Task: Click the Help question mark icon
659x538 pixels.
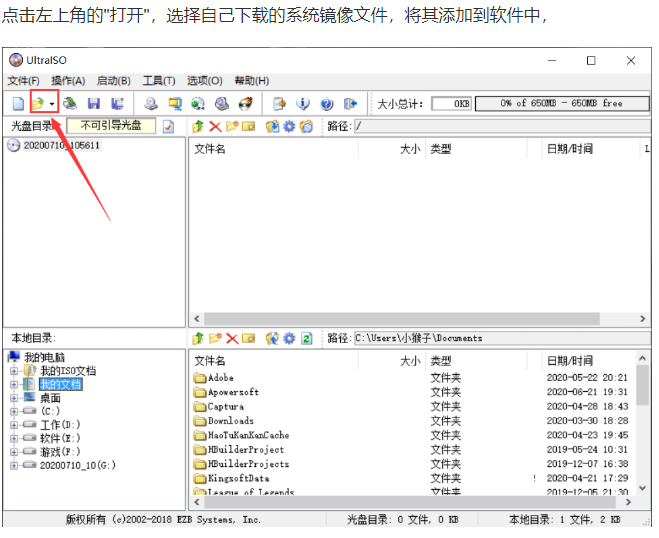Action: (x=326, y=103)
